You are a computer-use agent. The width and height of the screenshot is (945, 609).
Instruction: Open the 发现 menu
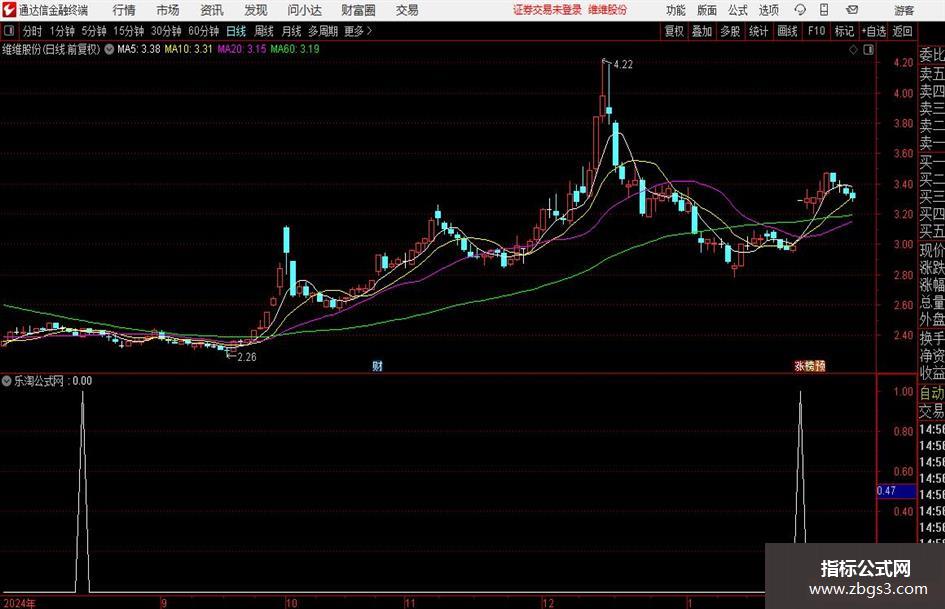point(256,10)
